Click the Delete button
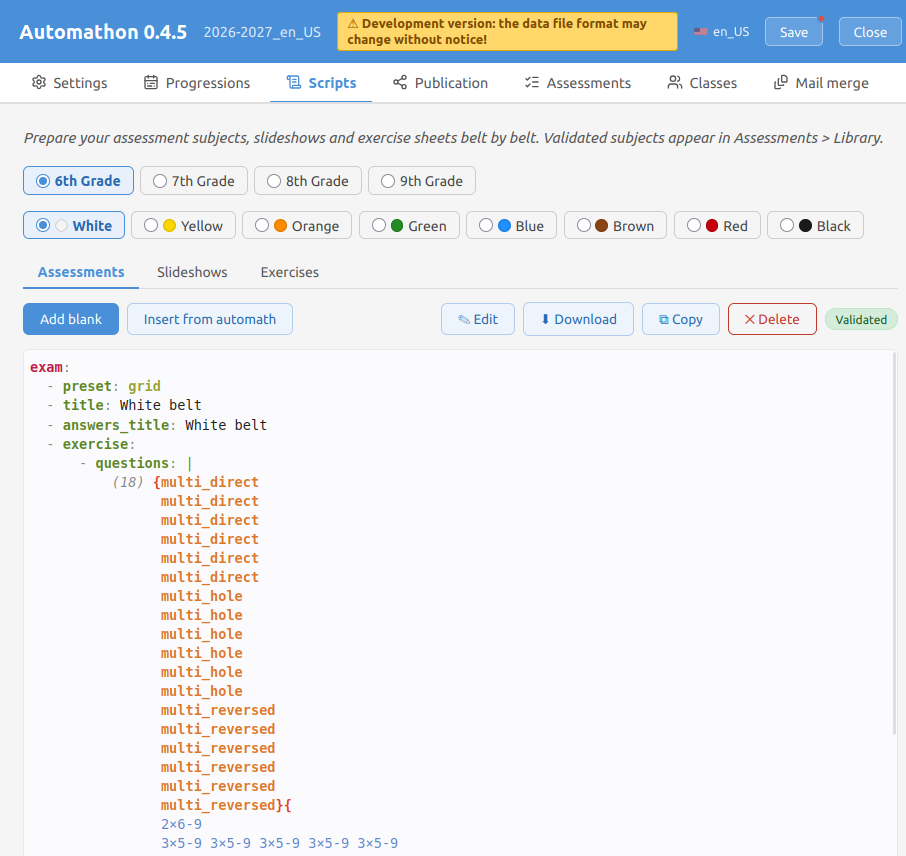This screenshot has width=906, height=856. [772, 319]
